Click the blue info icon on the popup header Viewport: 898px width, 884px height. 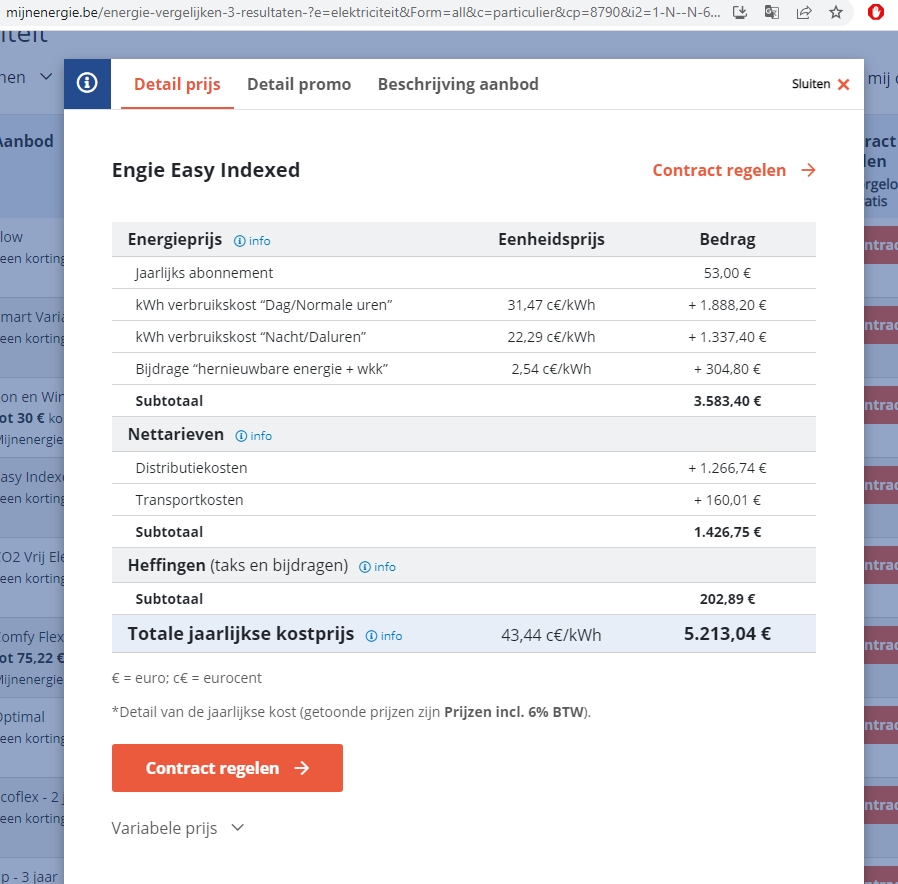(x=87, y=83)
